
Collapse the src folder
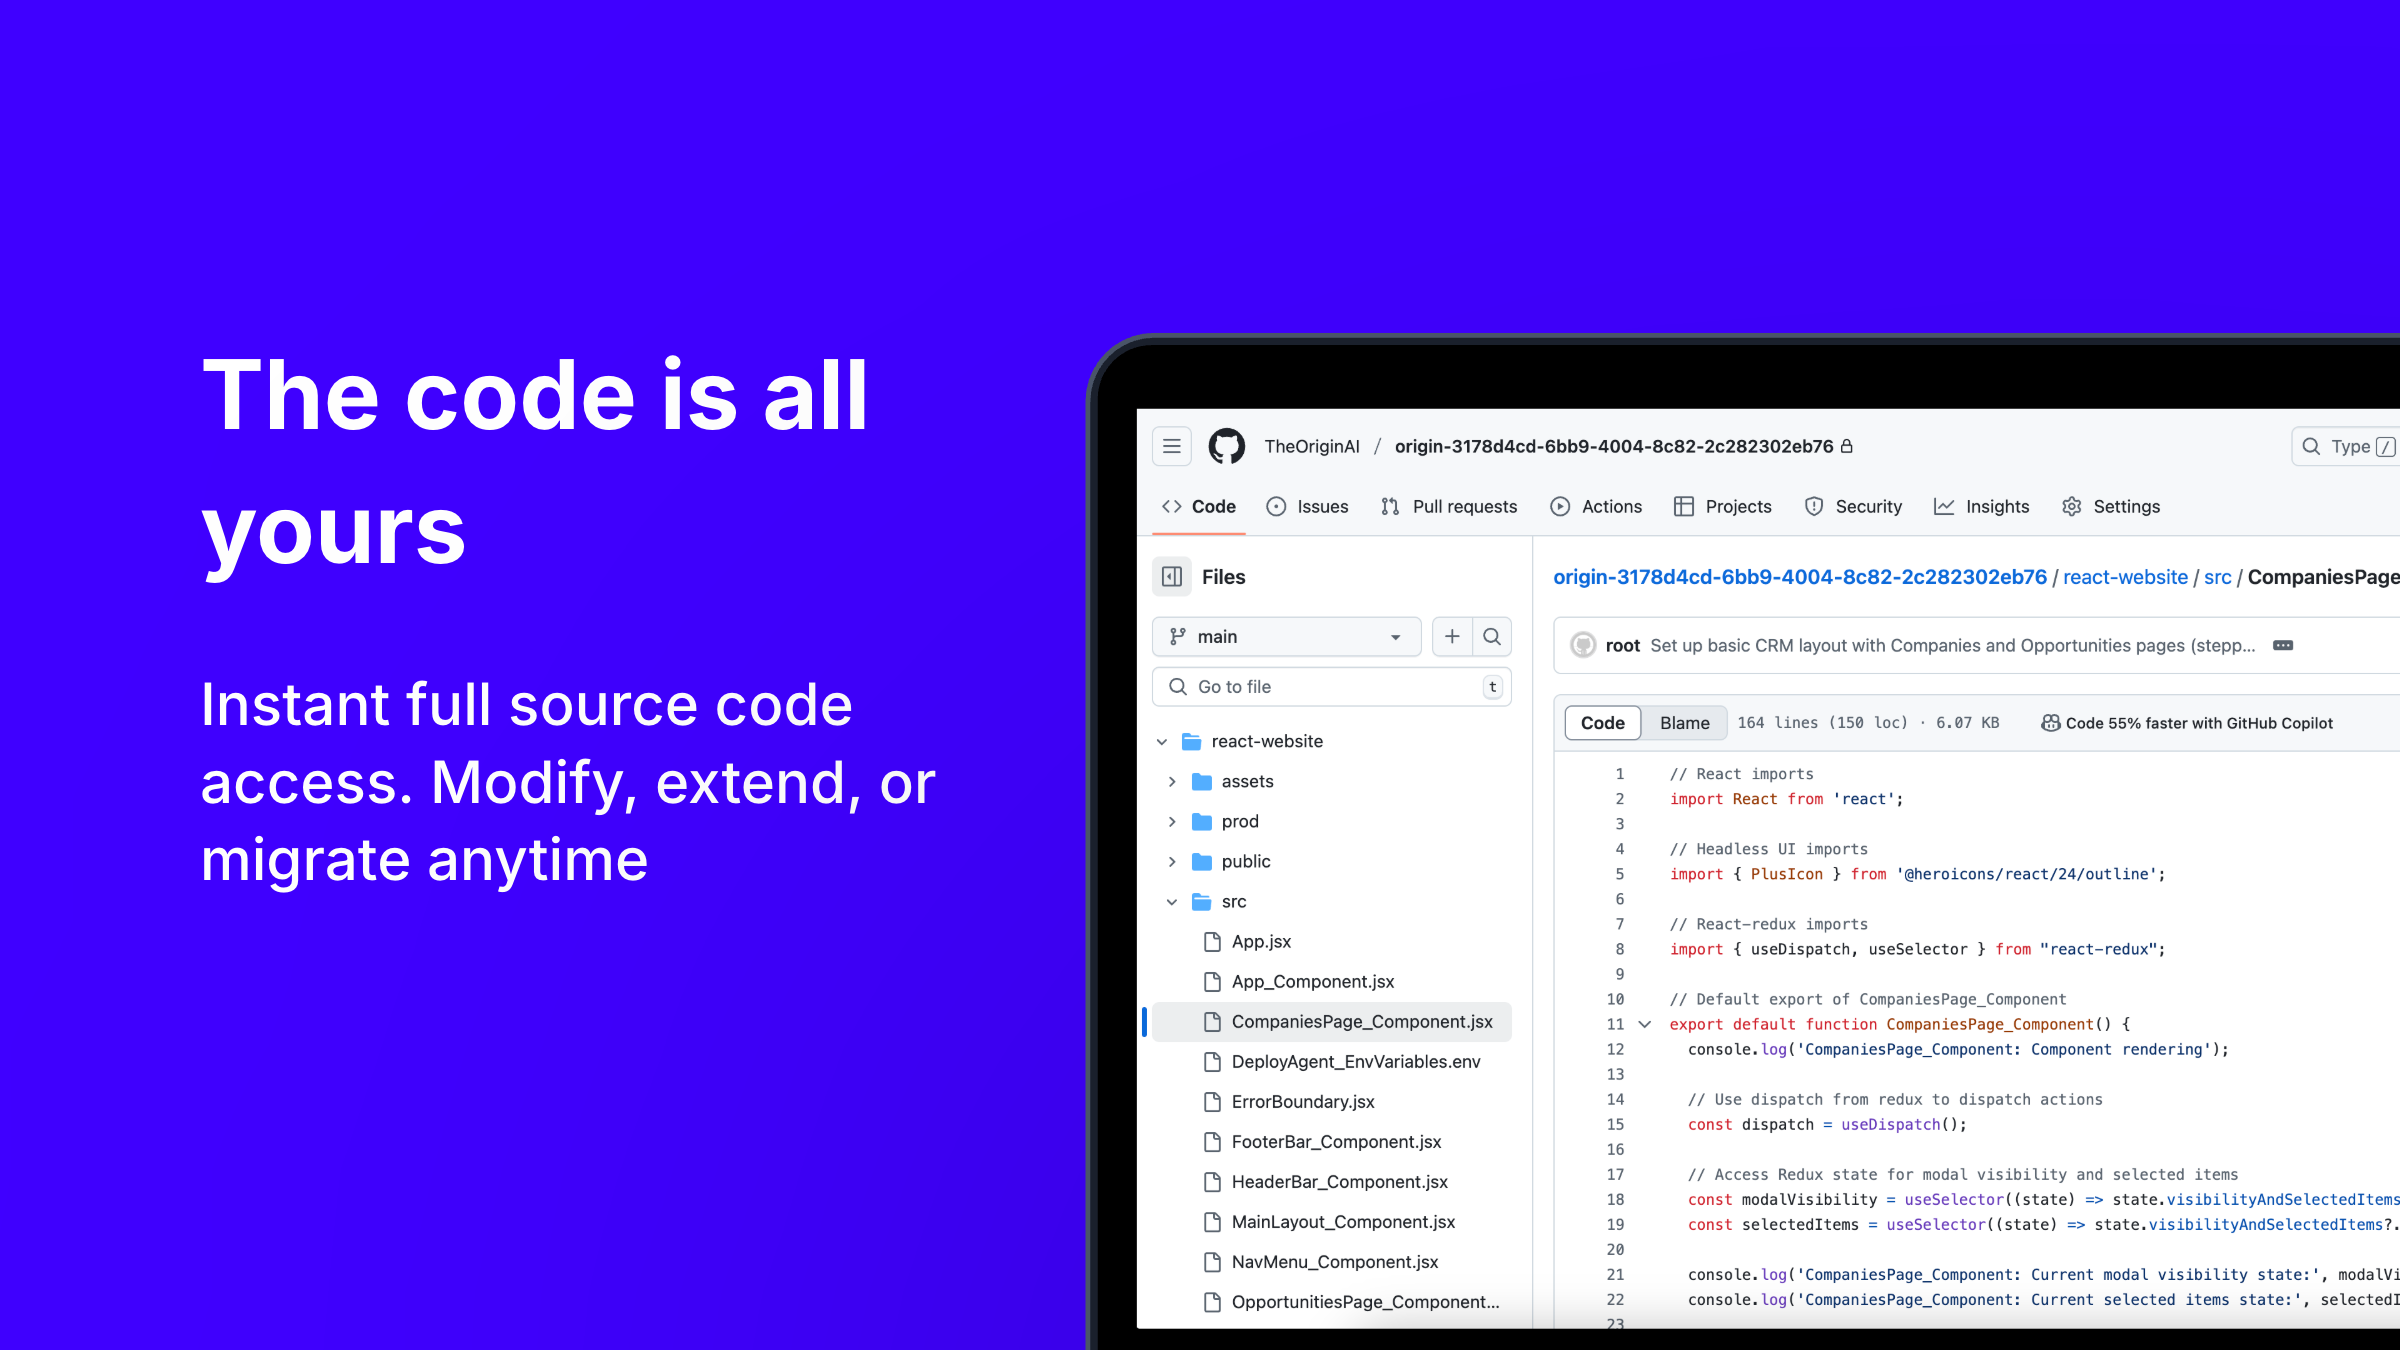pyautogui.click(x=1172, y=902)
